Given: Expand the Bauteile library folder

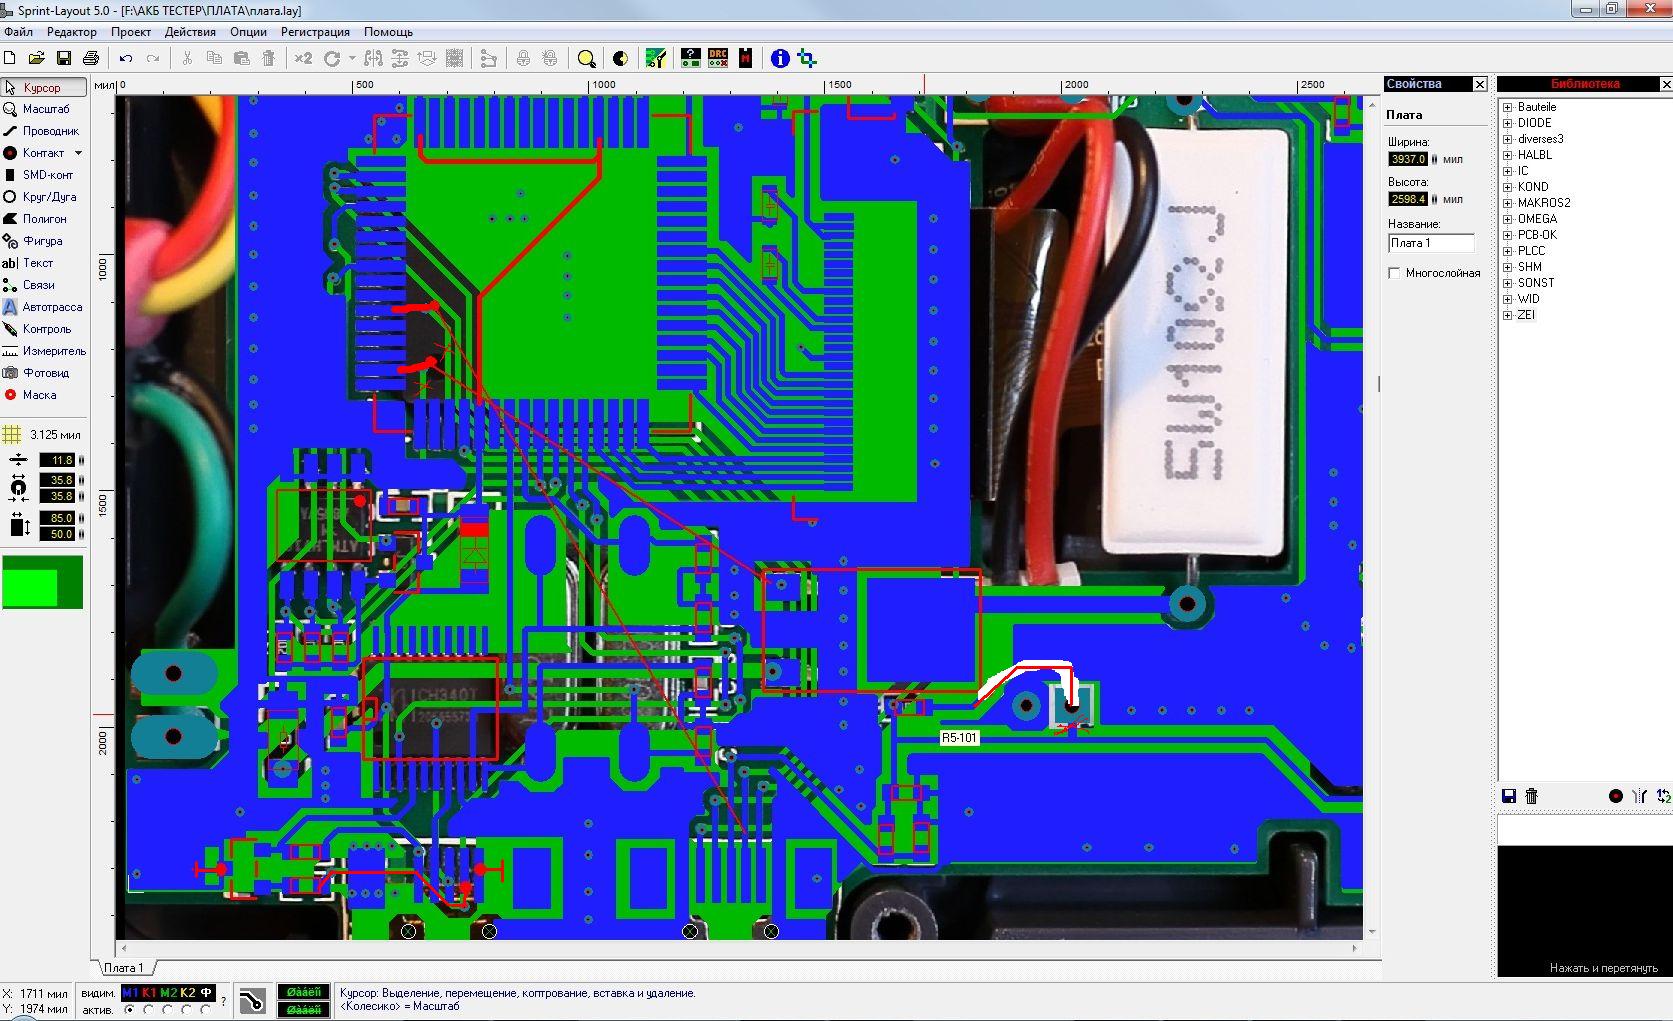Looking at the screenshot, I should [1508, 107].
